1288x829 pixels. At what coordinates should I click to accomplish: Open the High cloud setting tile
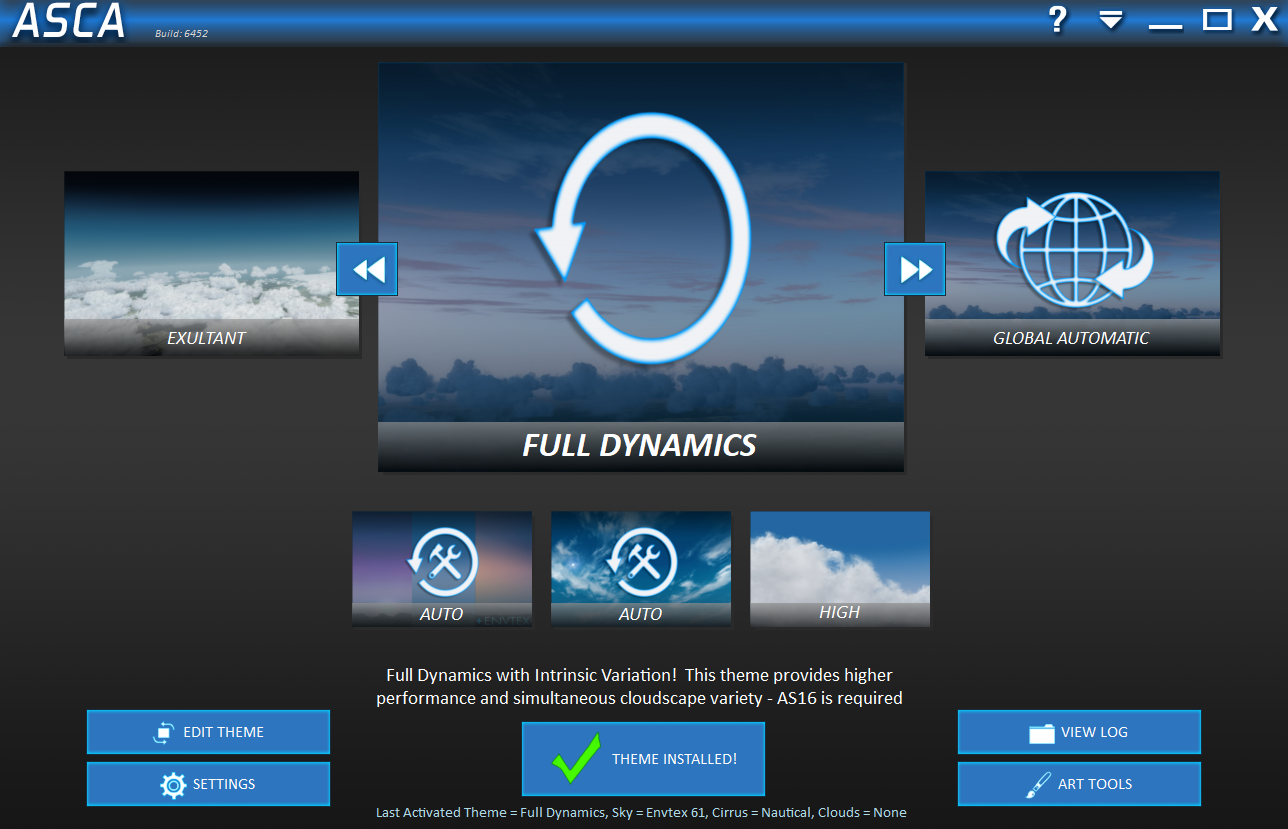840,569
